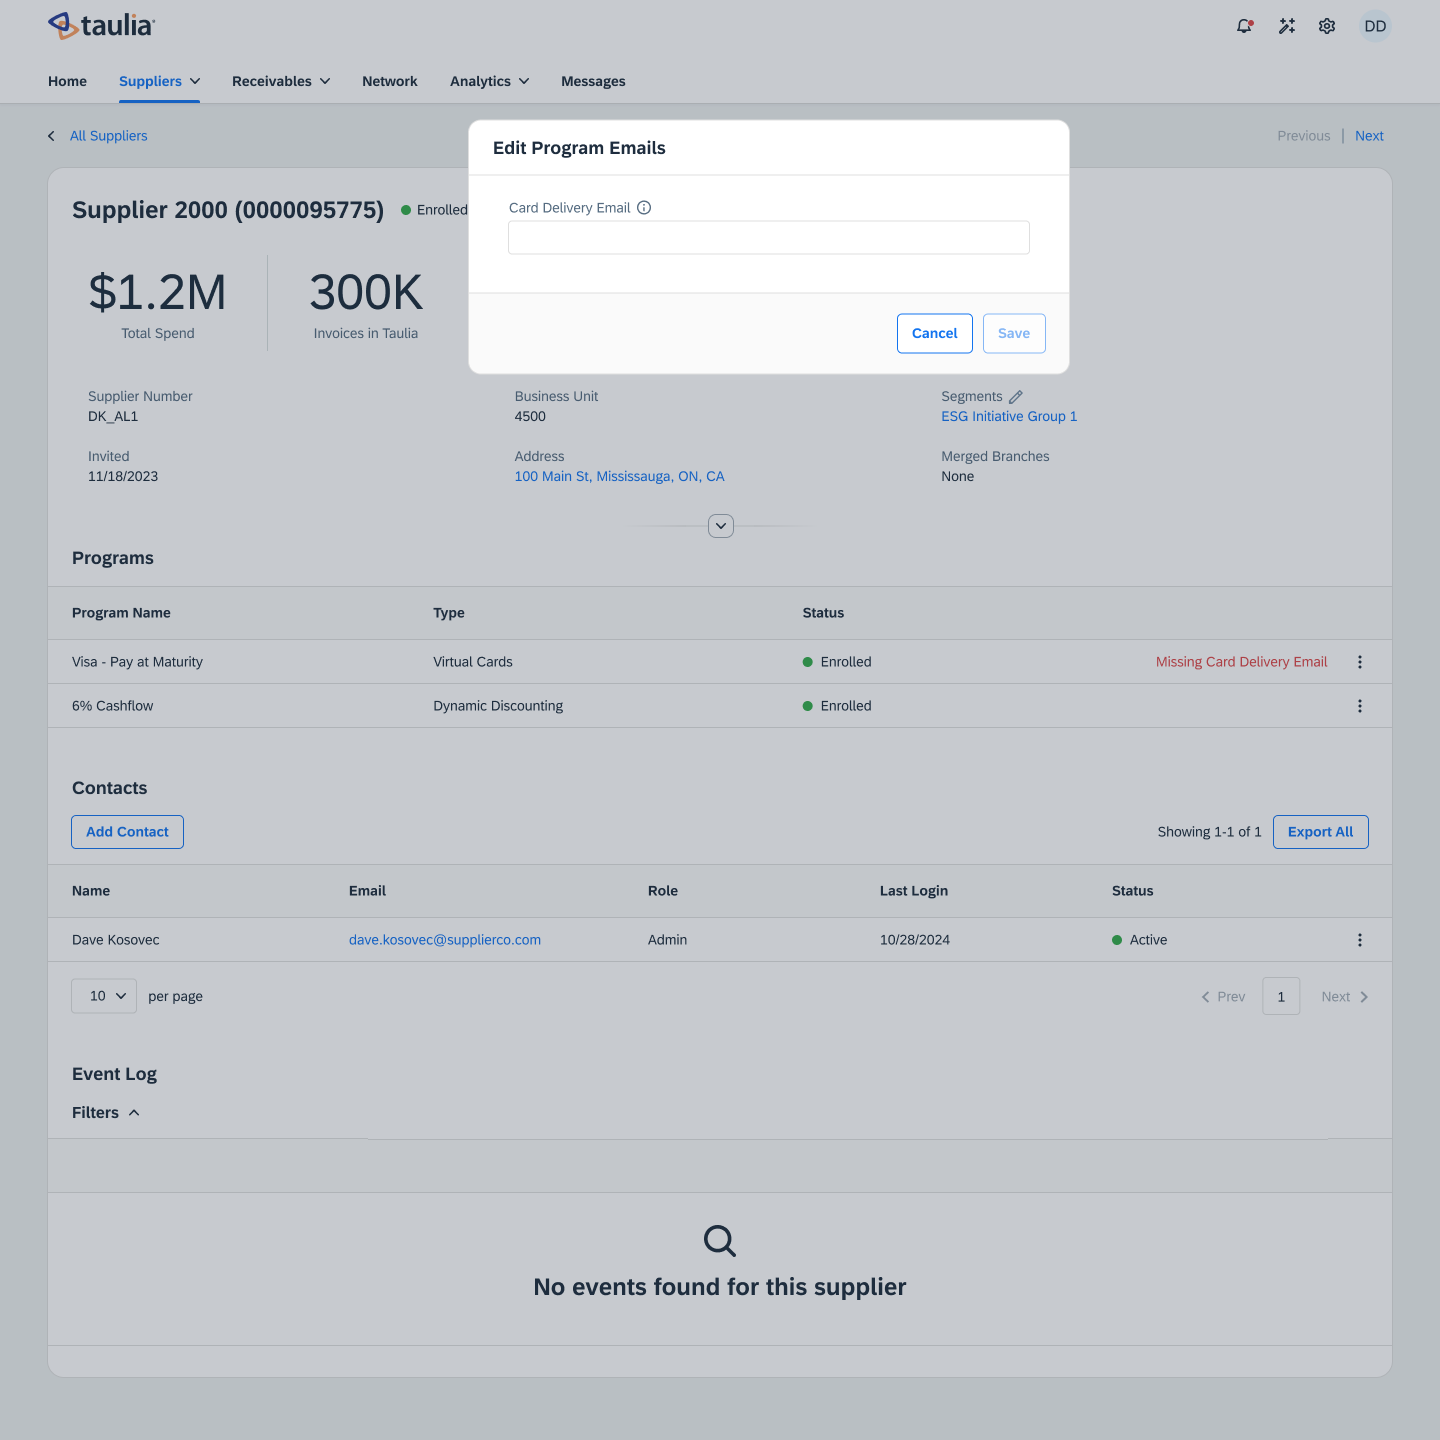Open the 10 per page dropdown
Image resolution: width=1440 pixels, height=1440 pixels.
click(x=104, y=996)
